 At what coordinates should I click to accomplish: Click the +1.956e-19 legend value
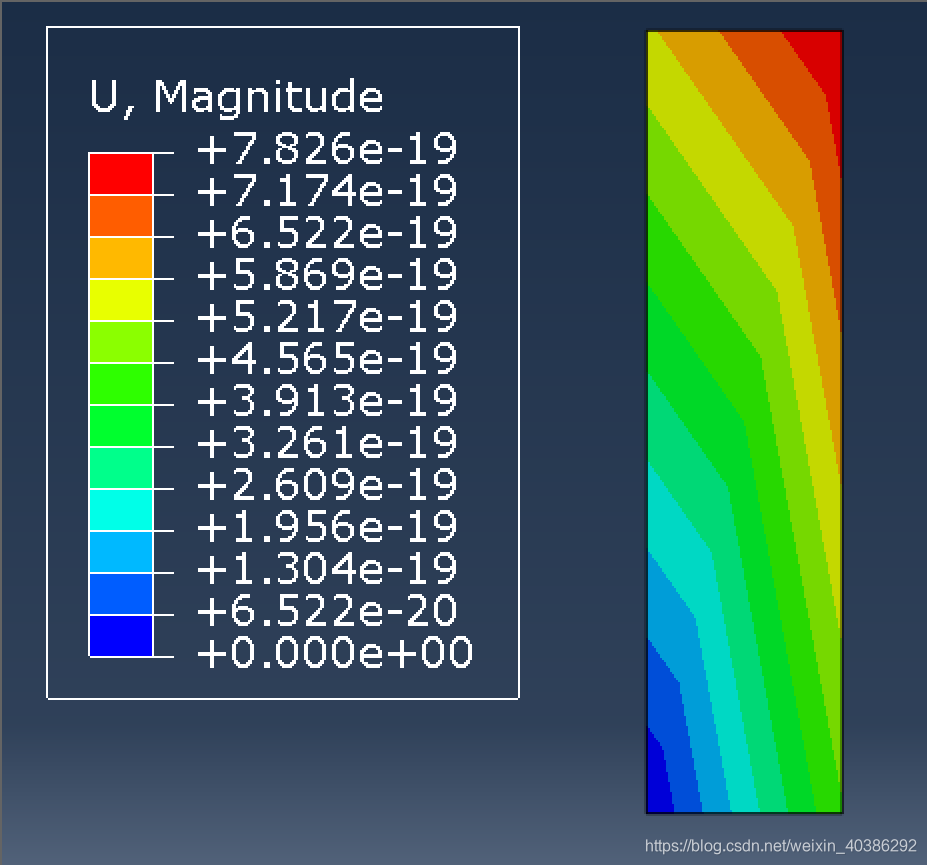[327, 527]
